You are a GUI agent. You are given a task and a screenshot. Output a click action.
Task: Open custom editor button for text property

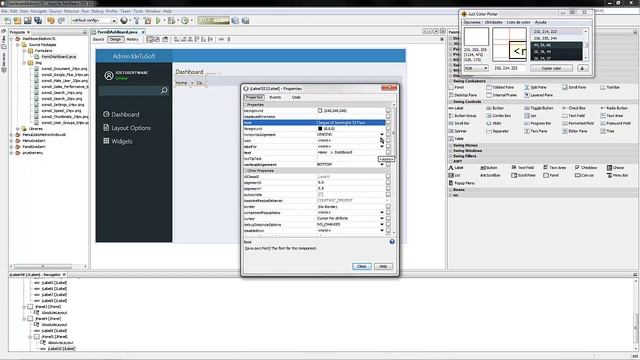pyautogui.click(x=388, y=152)
